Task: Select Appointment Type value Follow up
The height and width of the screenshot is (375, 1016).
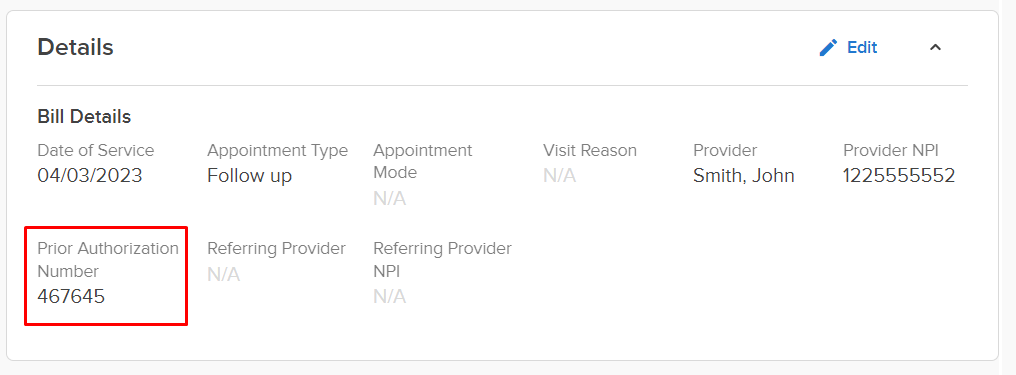Action: point(249,176)
